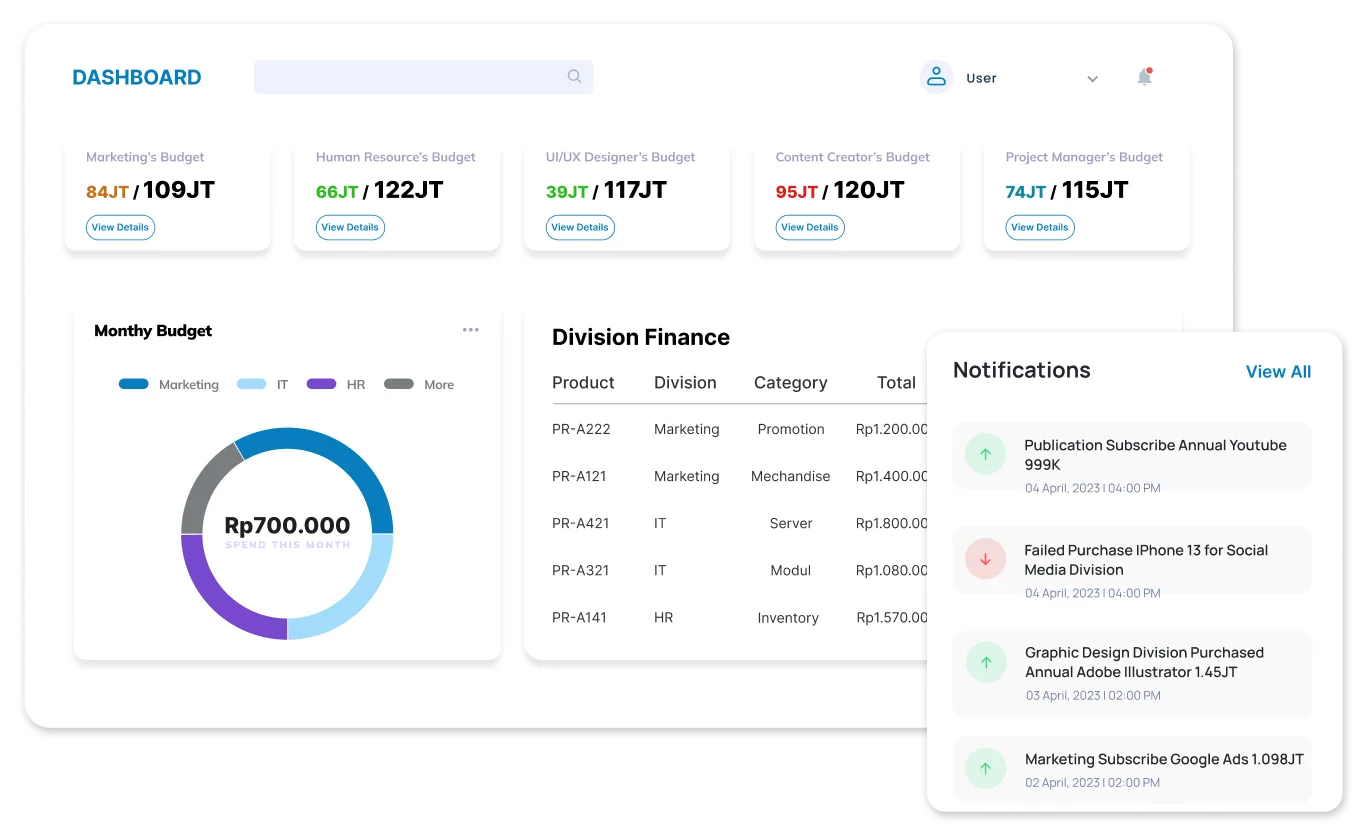Click the search magnifier icon
The image size is (1367, 836).
click(574, 77)
